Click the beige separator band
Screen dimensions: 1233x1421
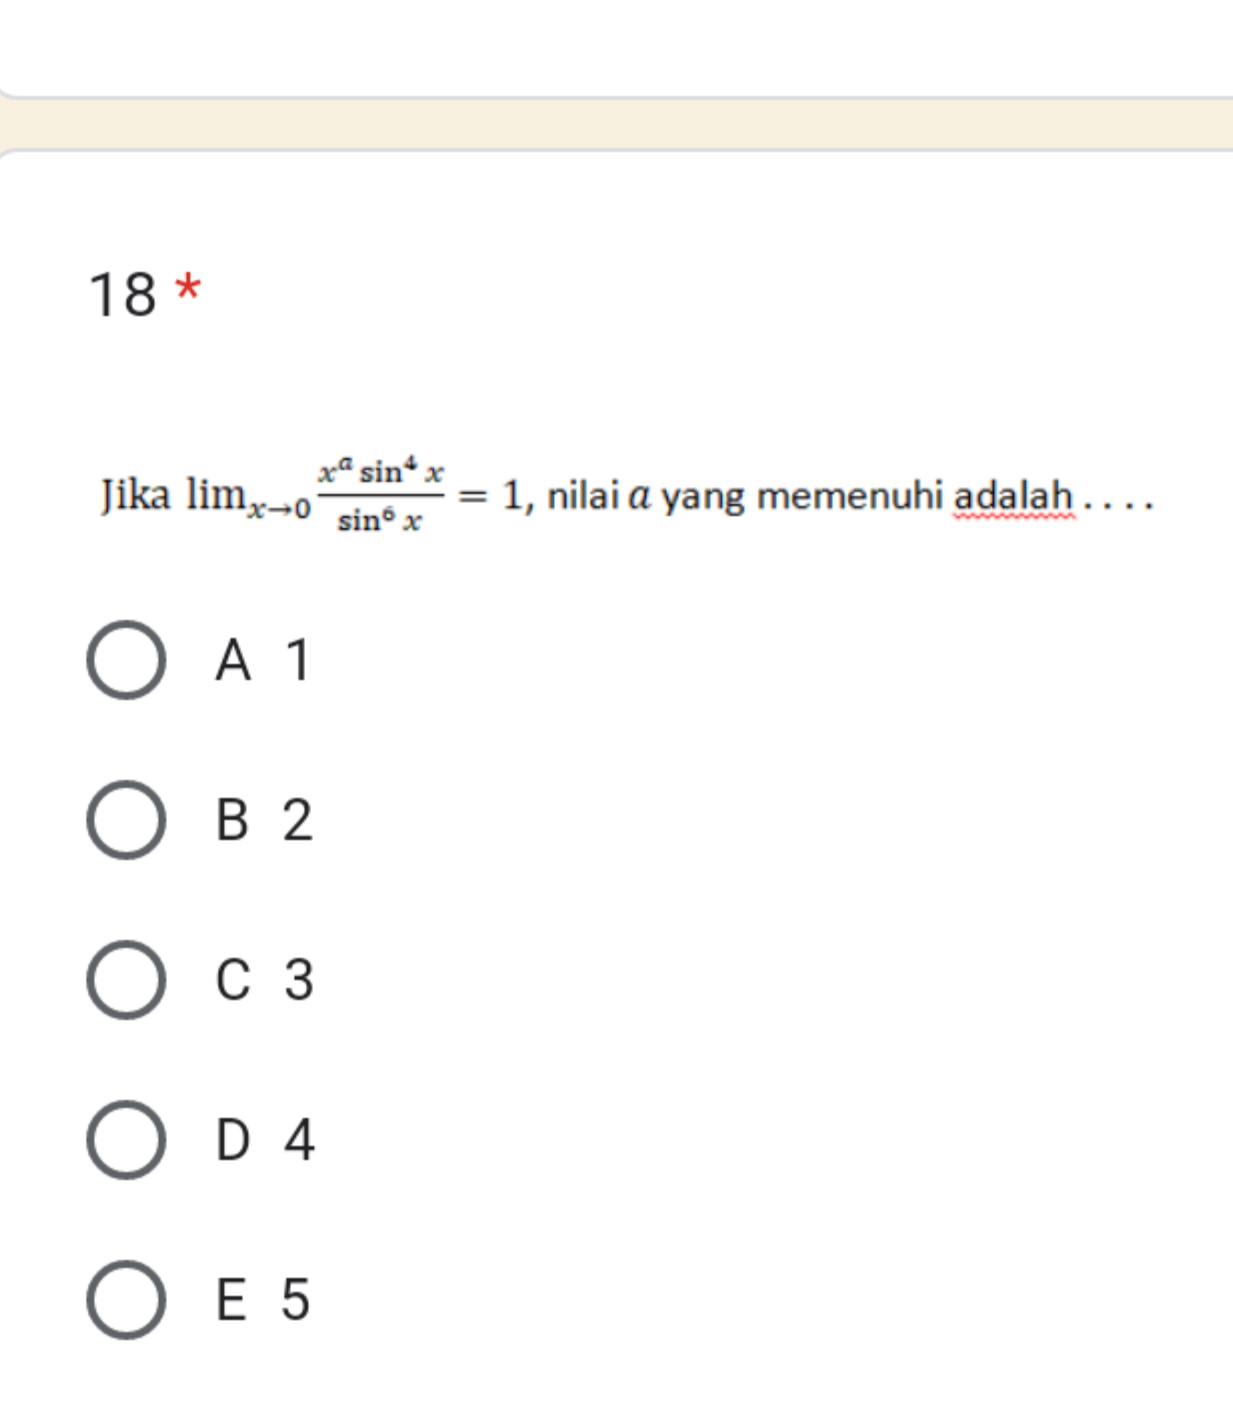pyautogui.click(x=616, y=125)
